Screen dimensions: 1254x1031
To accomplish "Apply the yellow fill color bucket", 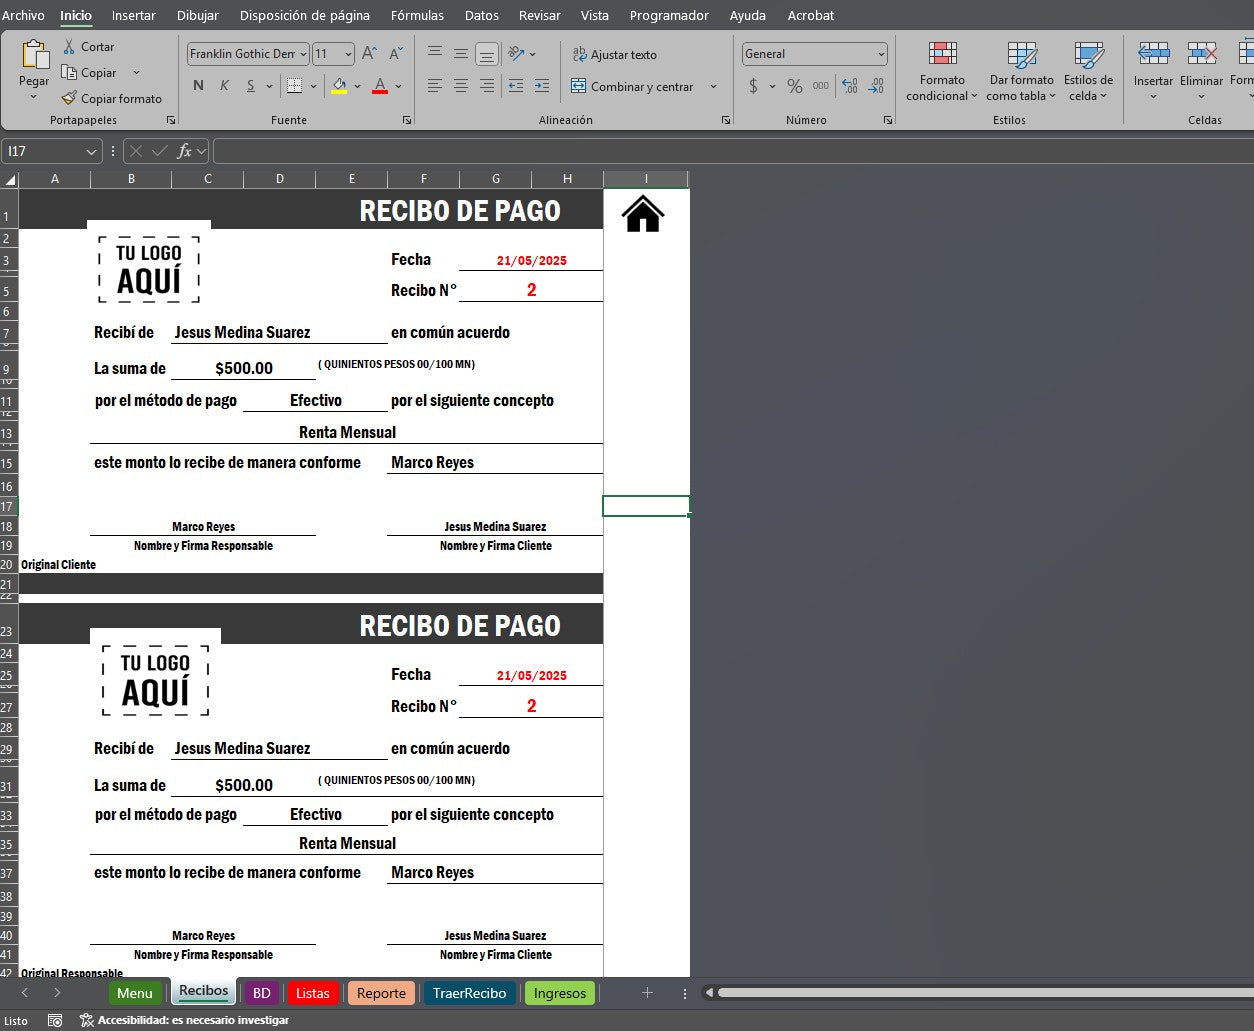I will coord(339,86).
